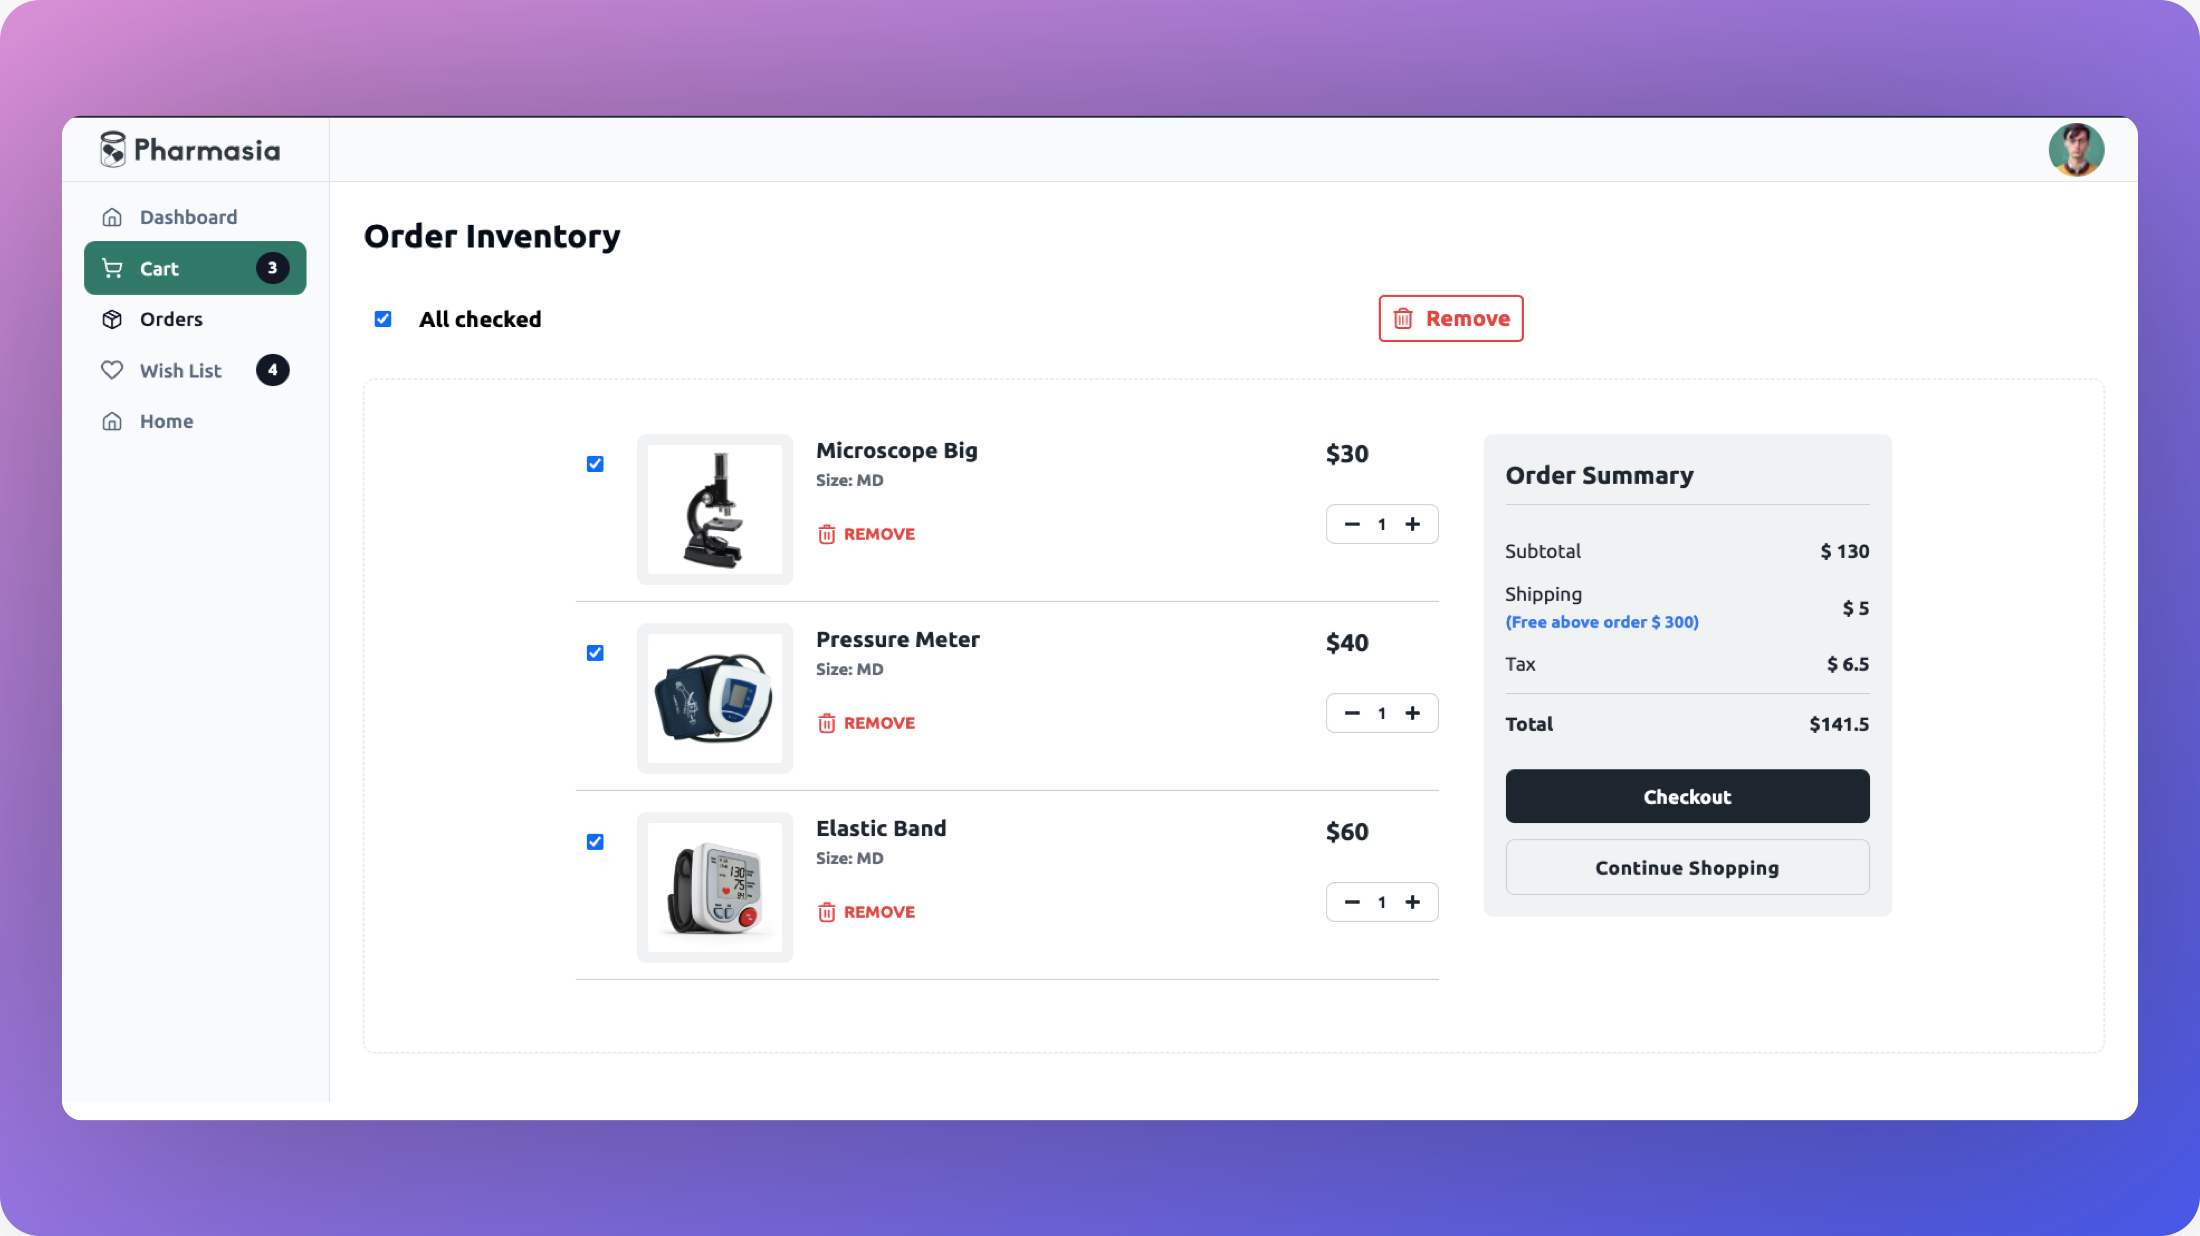Select the Orders menu item

click(171, 319)
